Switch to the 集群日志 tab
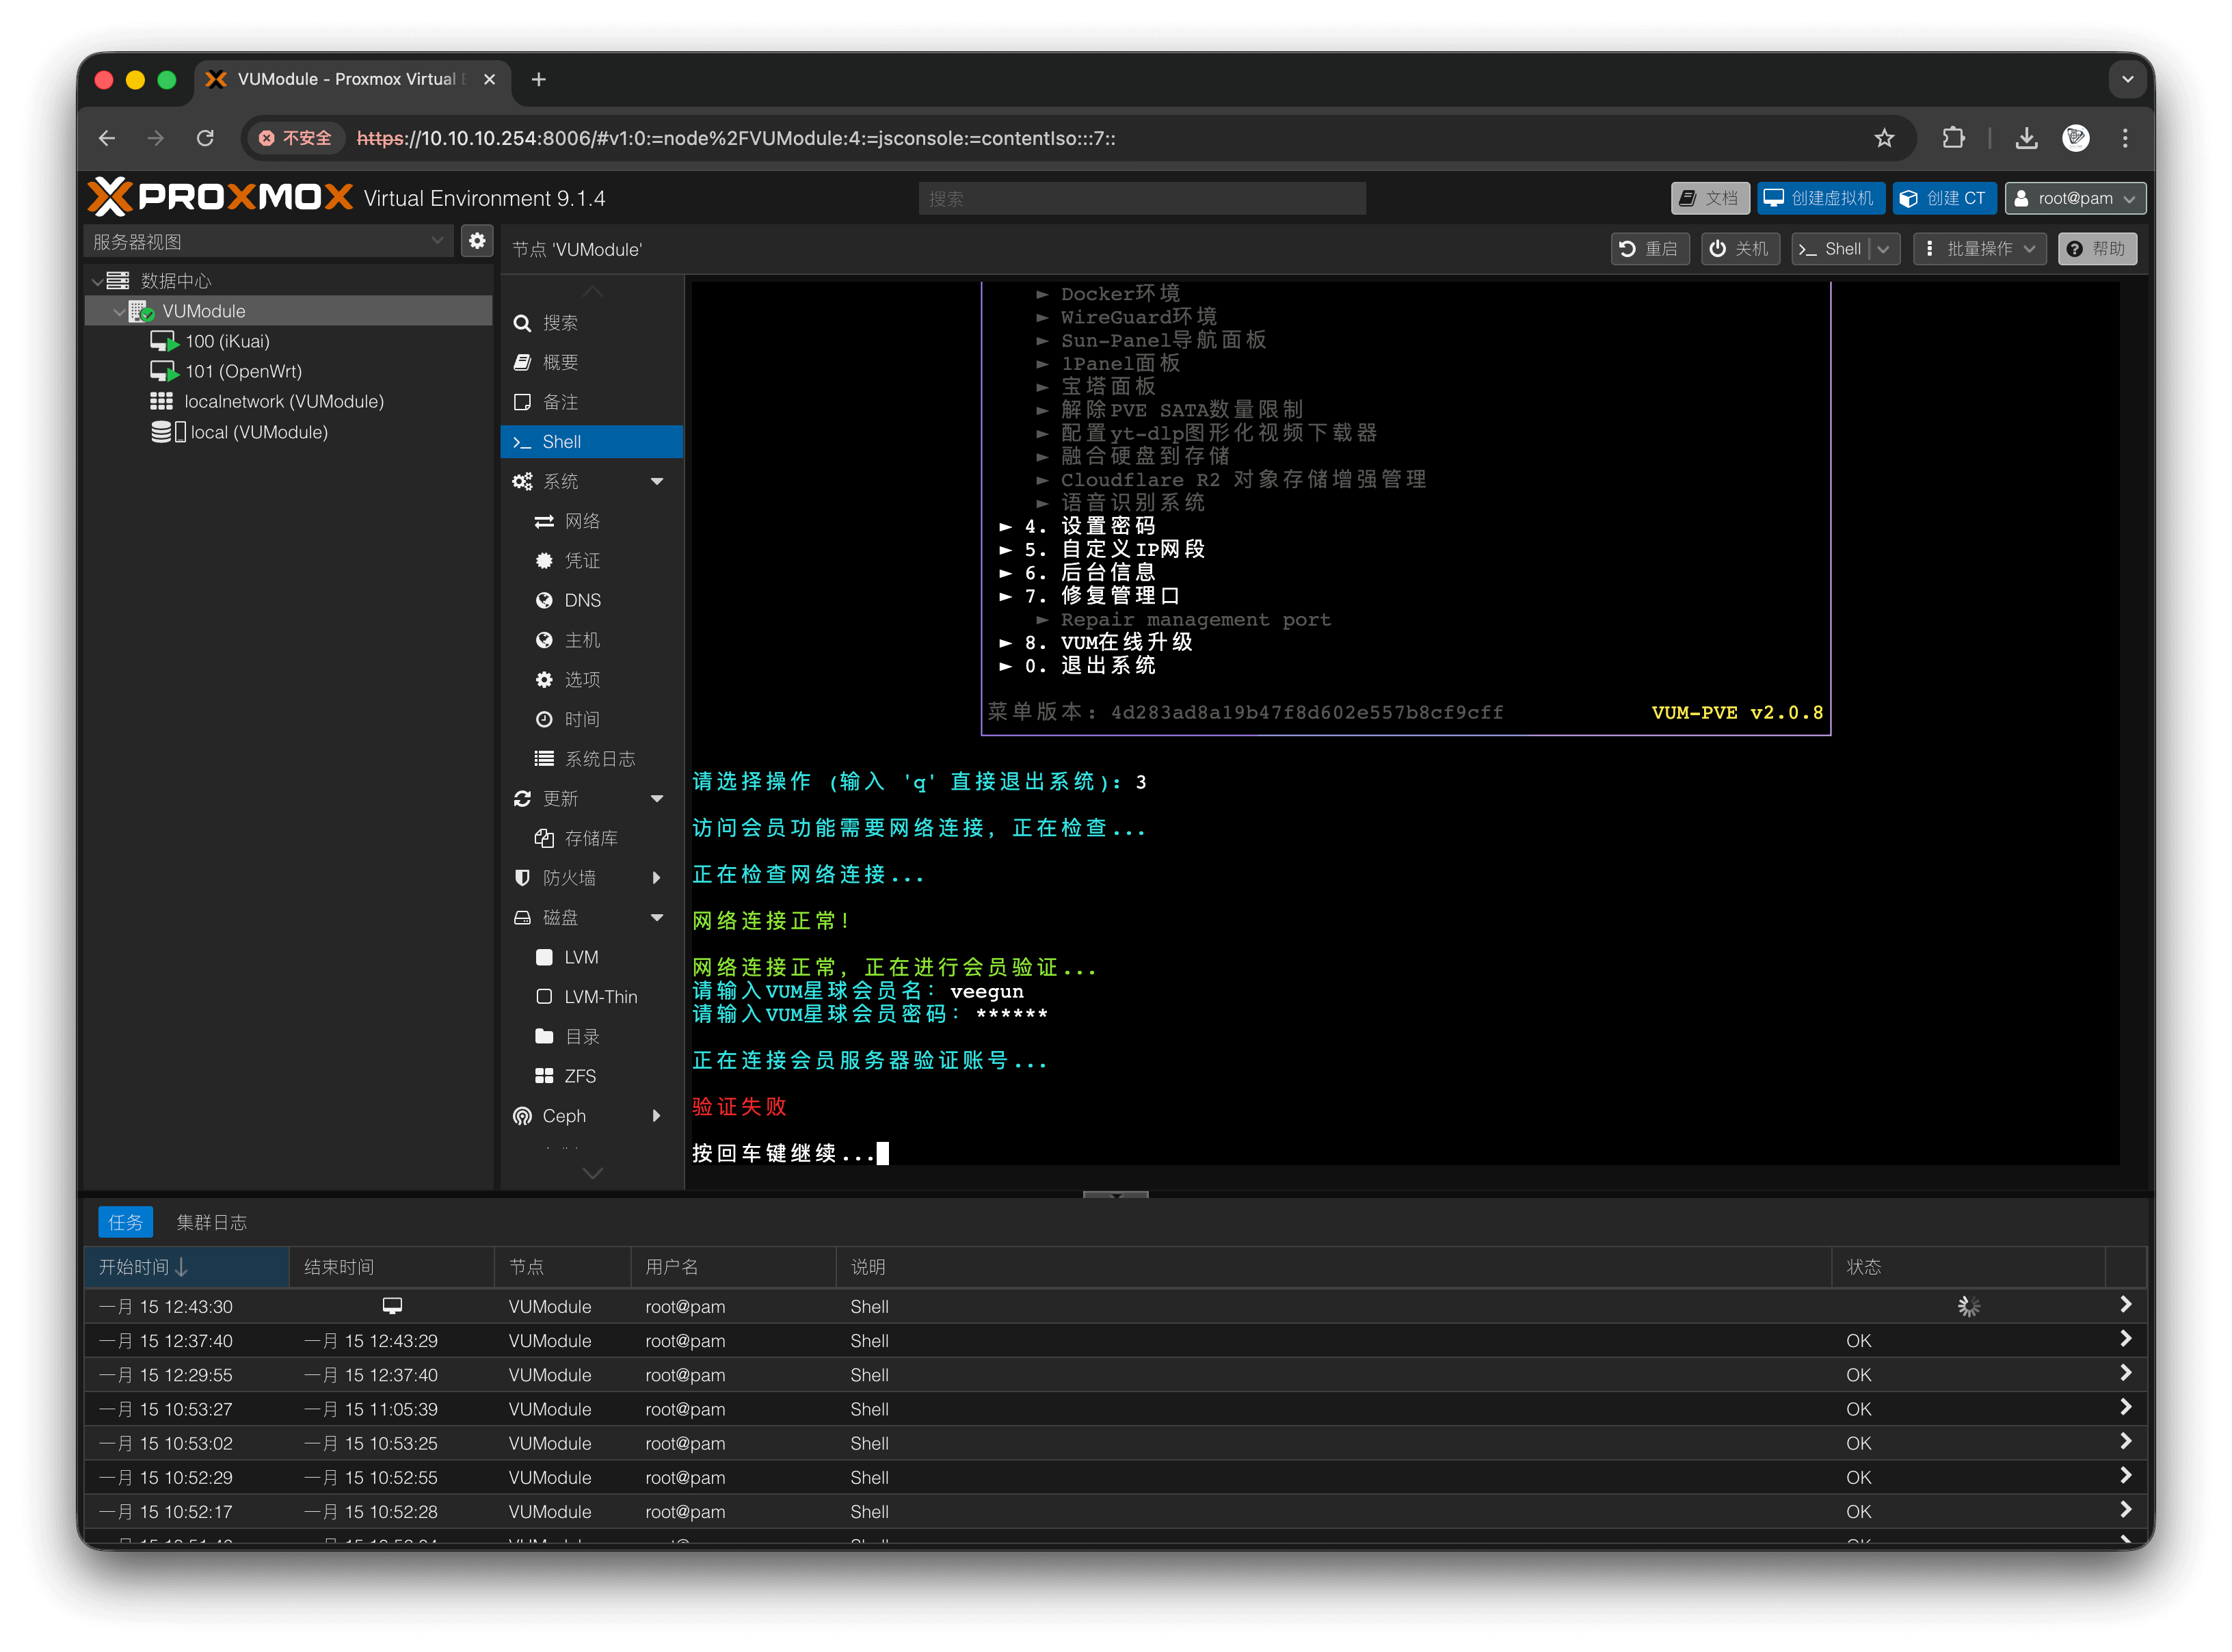This screenshot has height=1652, width=2232. coord(211,1222)
